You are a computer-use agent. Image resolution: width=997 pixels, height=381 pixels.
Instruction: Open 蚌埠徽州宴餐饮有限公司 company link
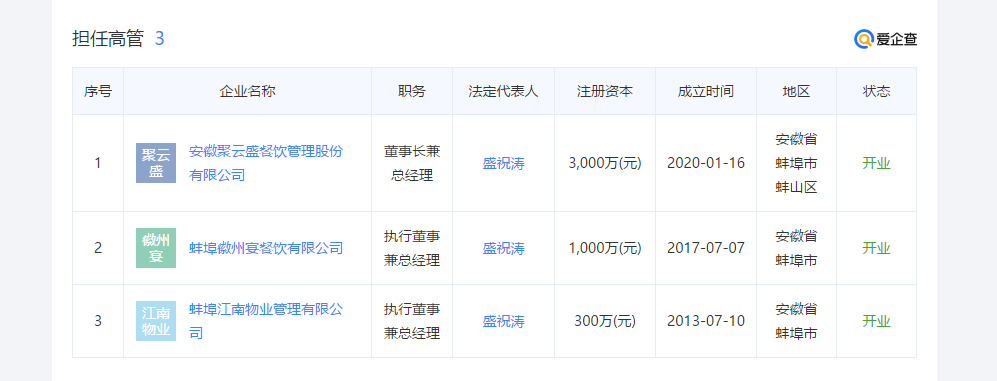pyautogui.click(x=266, y=248)
